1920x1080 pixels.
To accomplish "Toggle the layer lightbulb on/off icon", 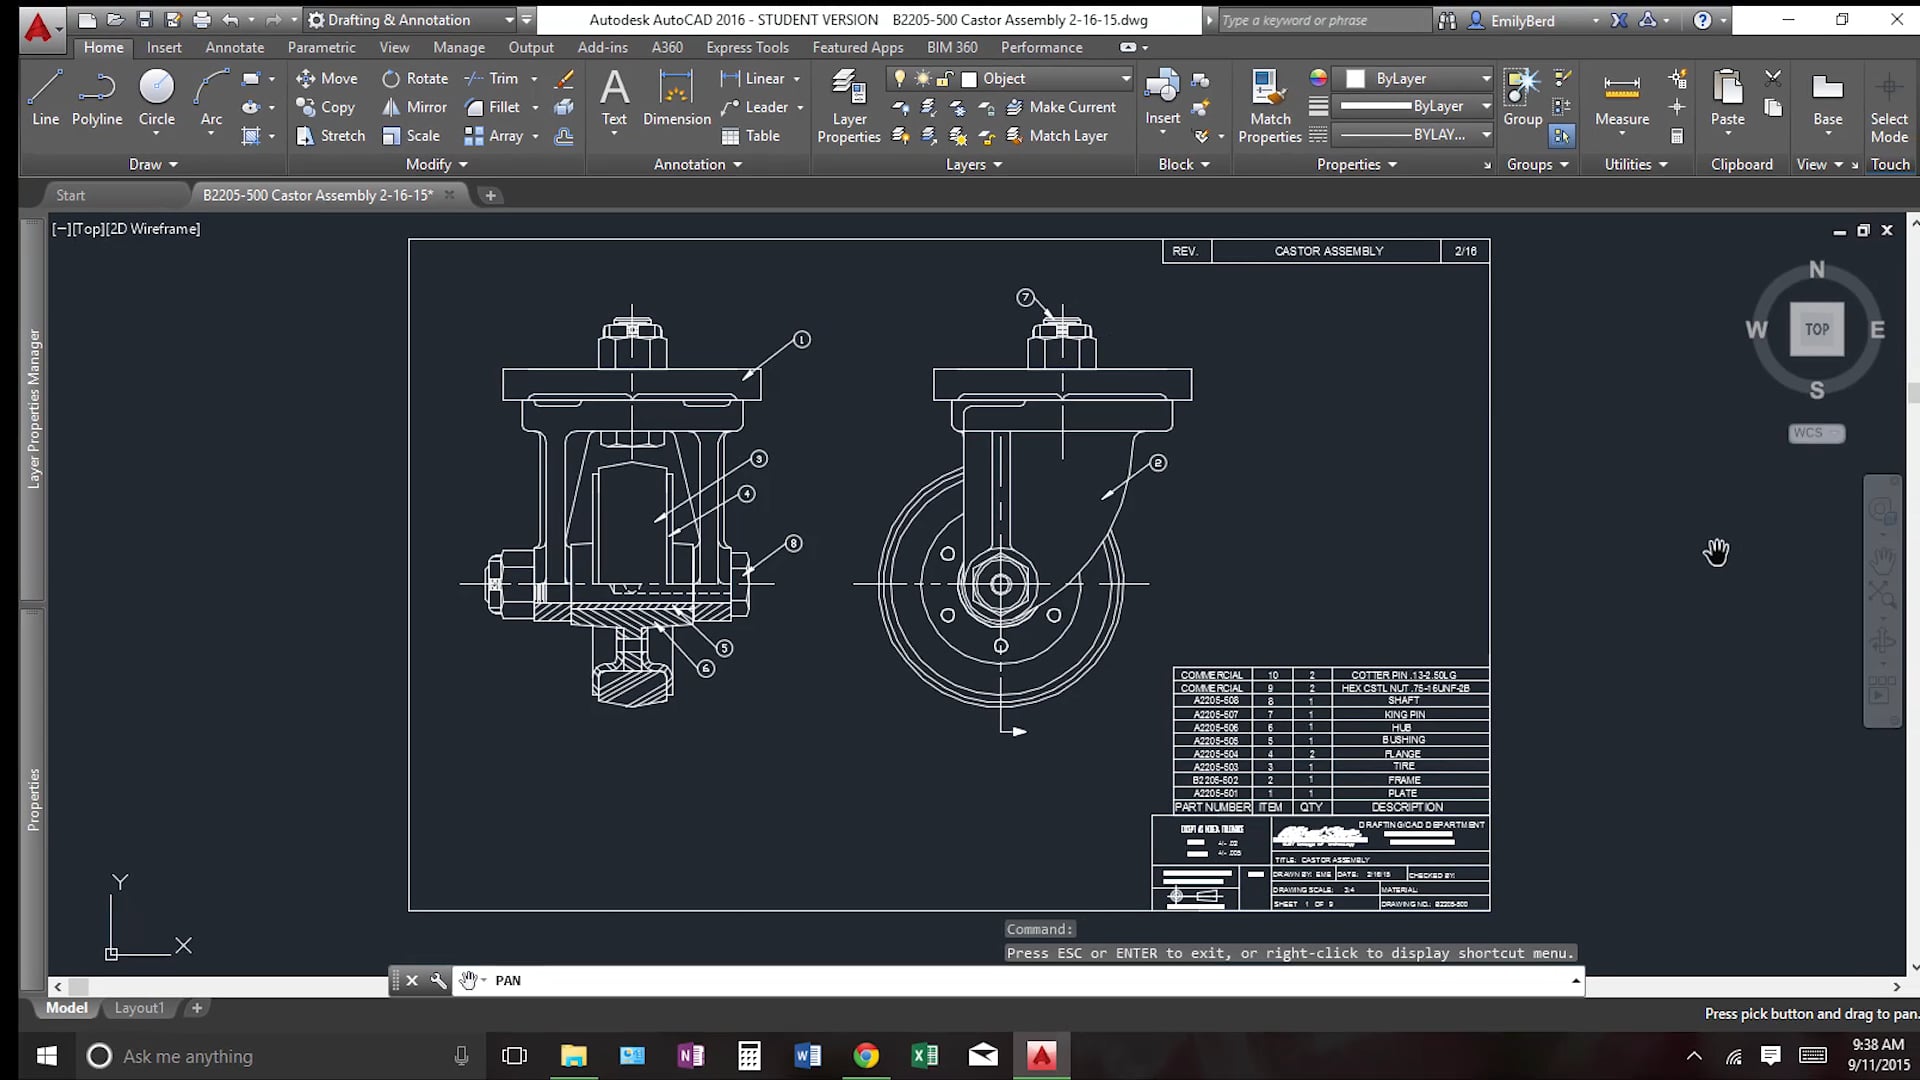I will point(899,78).
